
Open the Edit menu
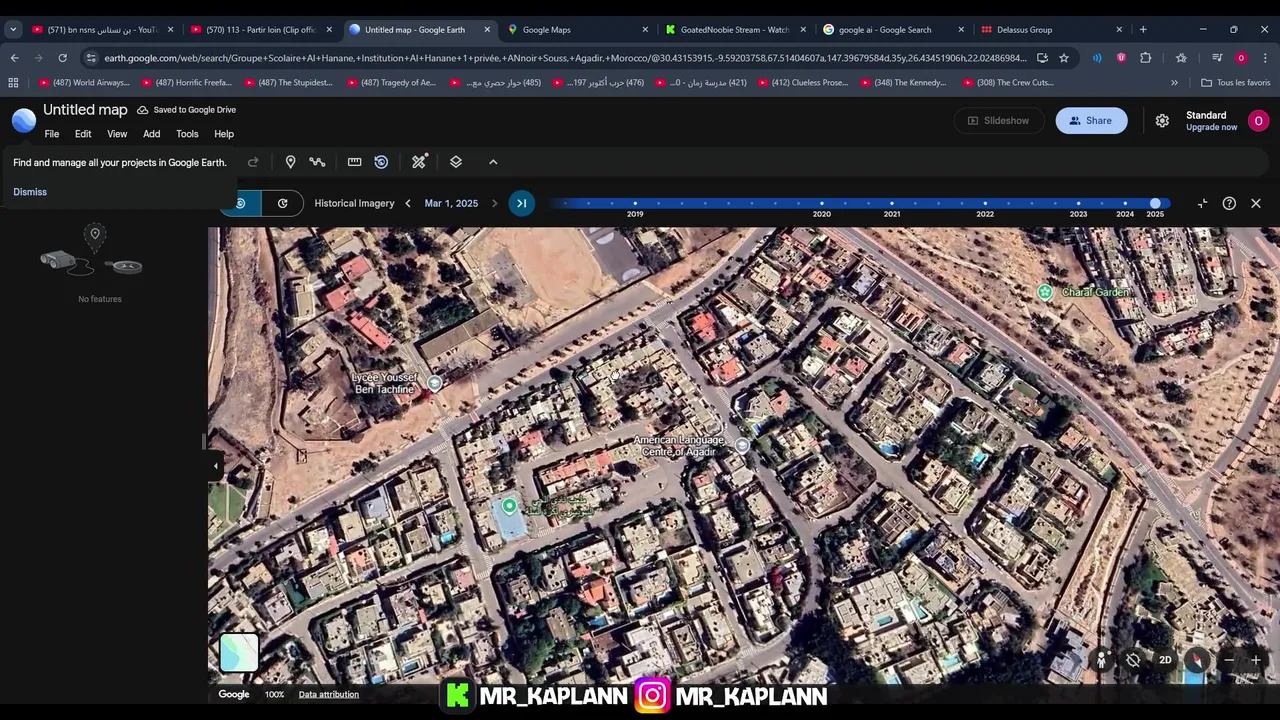pos(83,134)
